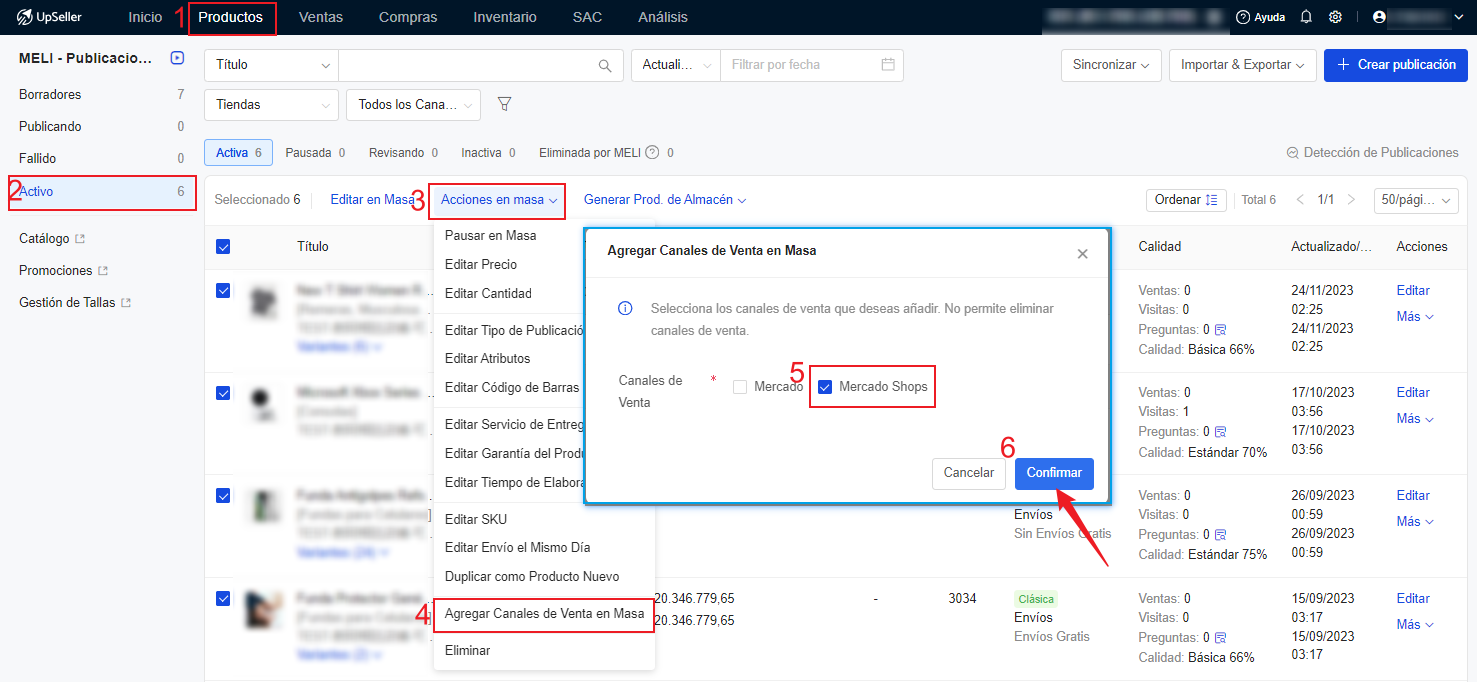Viewport: 1477px width, 682px height.
Task: Click Preguntas icon in row updated 17/10/2023
Action: [x=1221, y=432]
